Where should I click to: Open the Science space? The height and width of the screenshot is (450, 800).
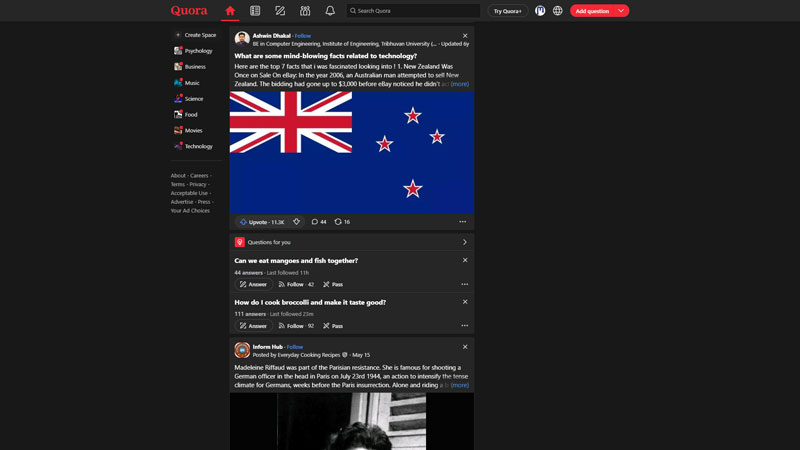(x=188, y=98)
